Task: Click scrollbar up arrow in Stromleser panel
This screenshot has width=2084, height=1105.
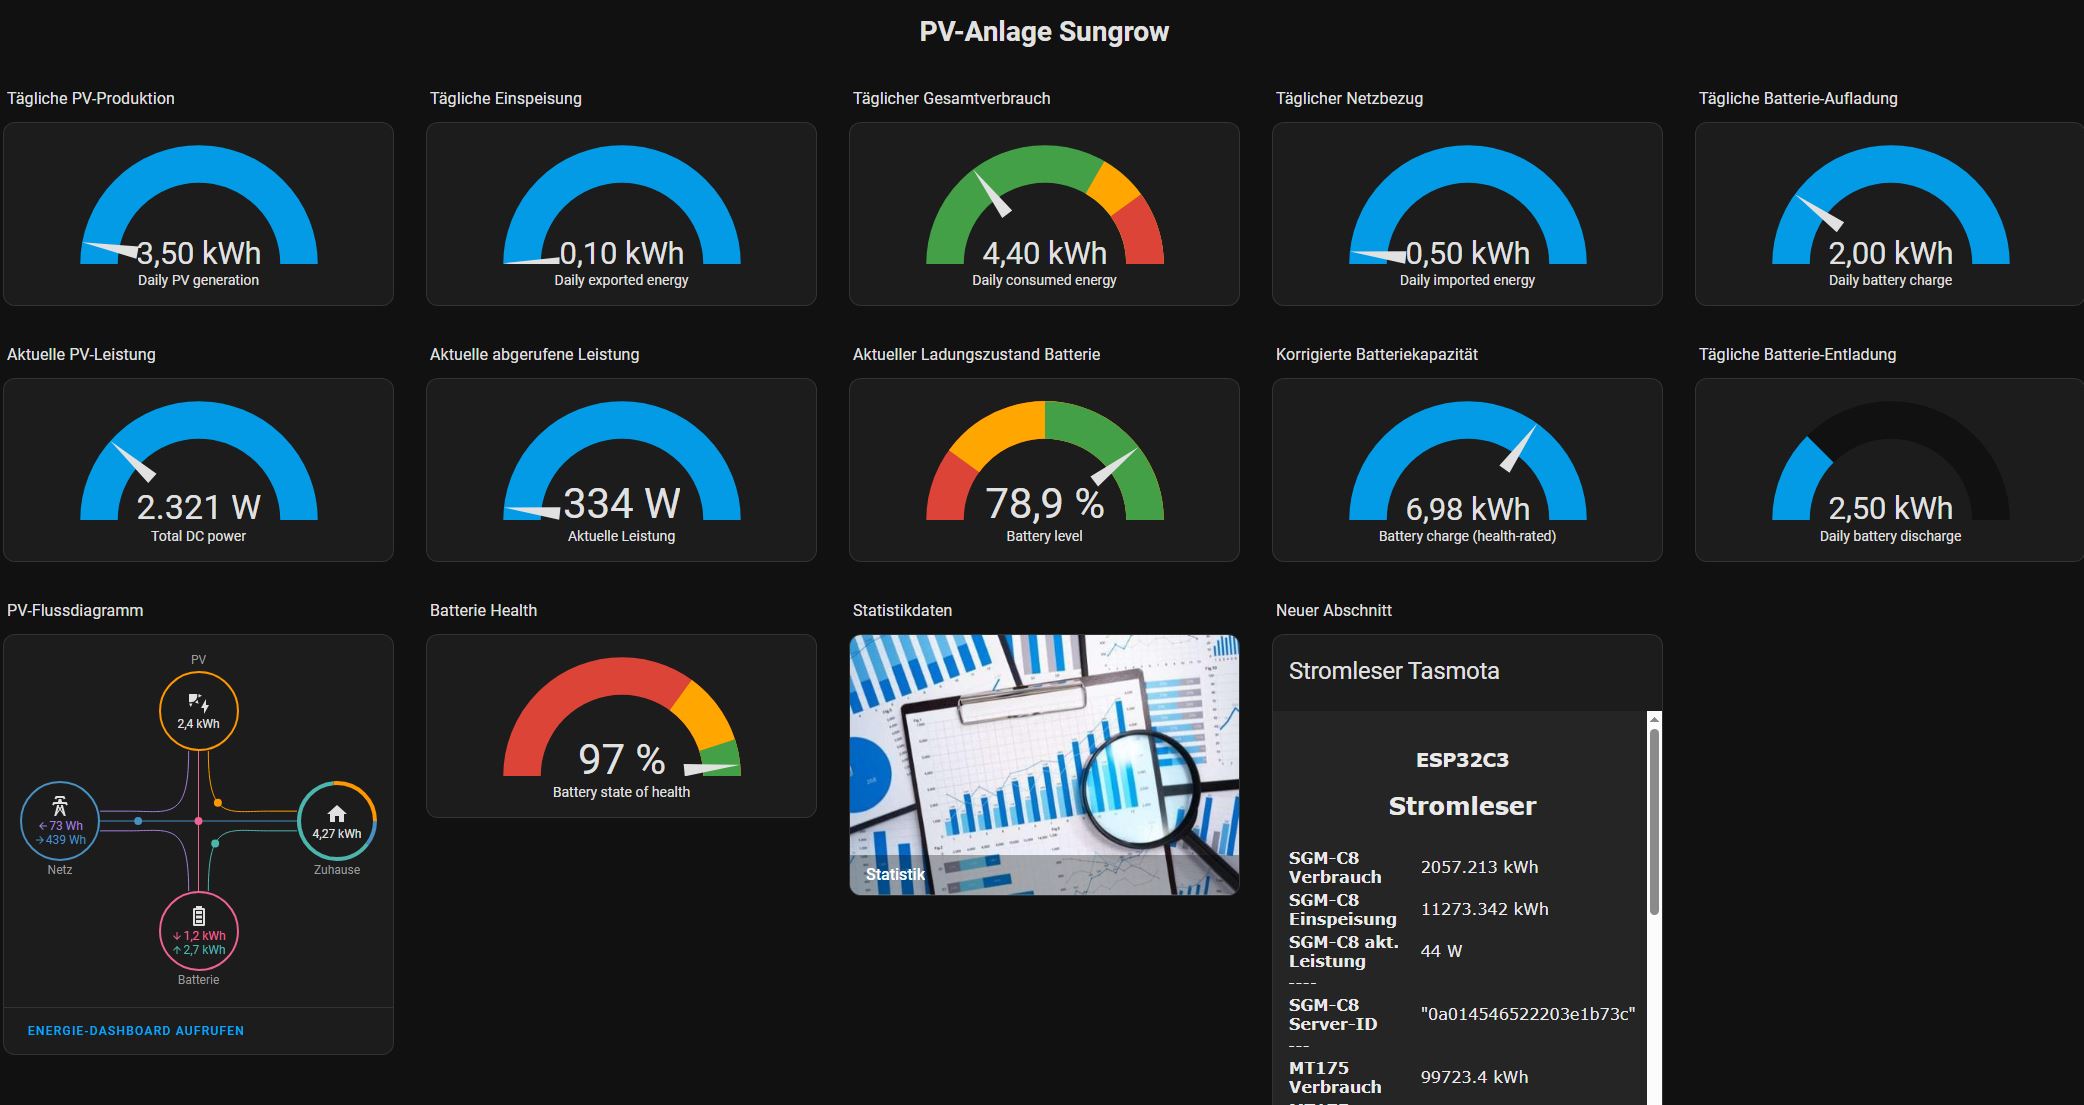Action: point(1654,719)
